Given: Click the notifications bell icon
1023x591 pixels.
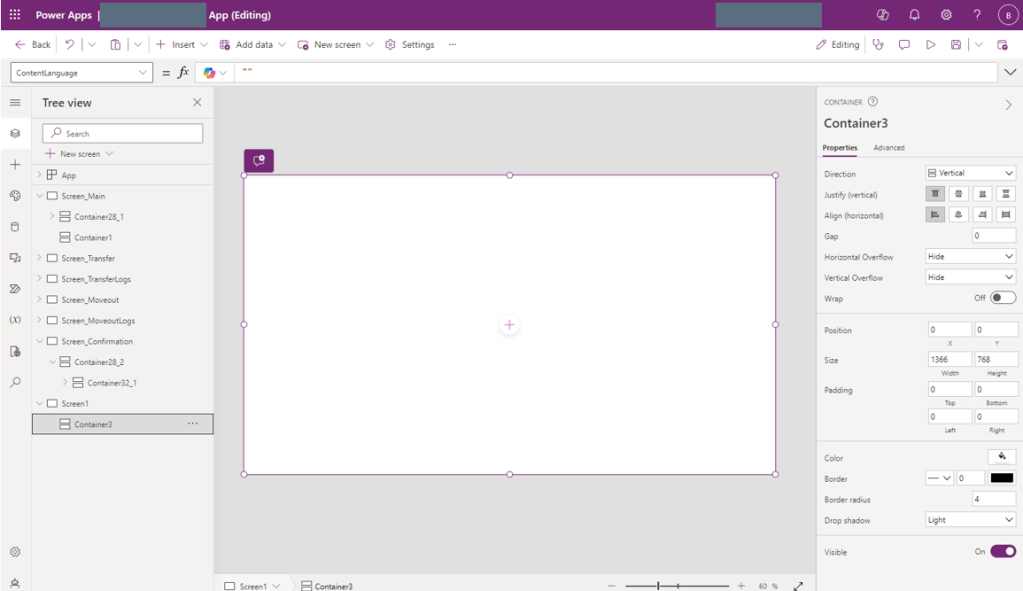Looking at the screenshot, I should pos(914,15).
